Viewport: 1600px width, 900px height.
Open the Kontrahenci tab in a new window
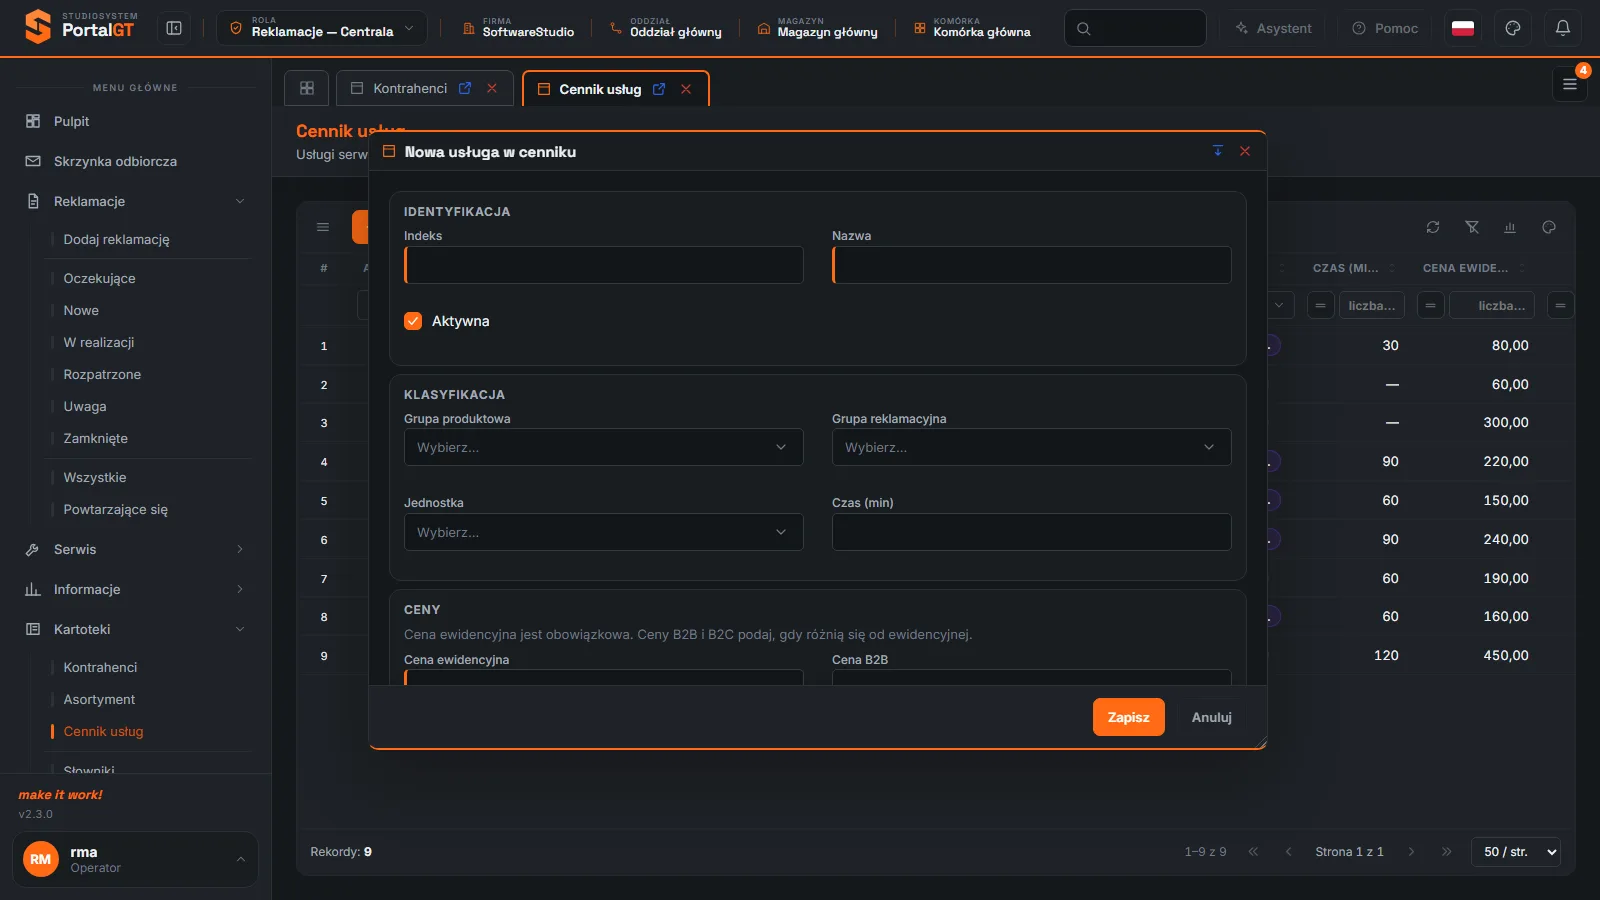pos(465,88)
